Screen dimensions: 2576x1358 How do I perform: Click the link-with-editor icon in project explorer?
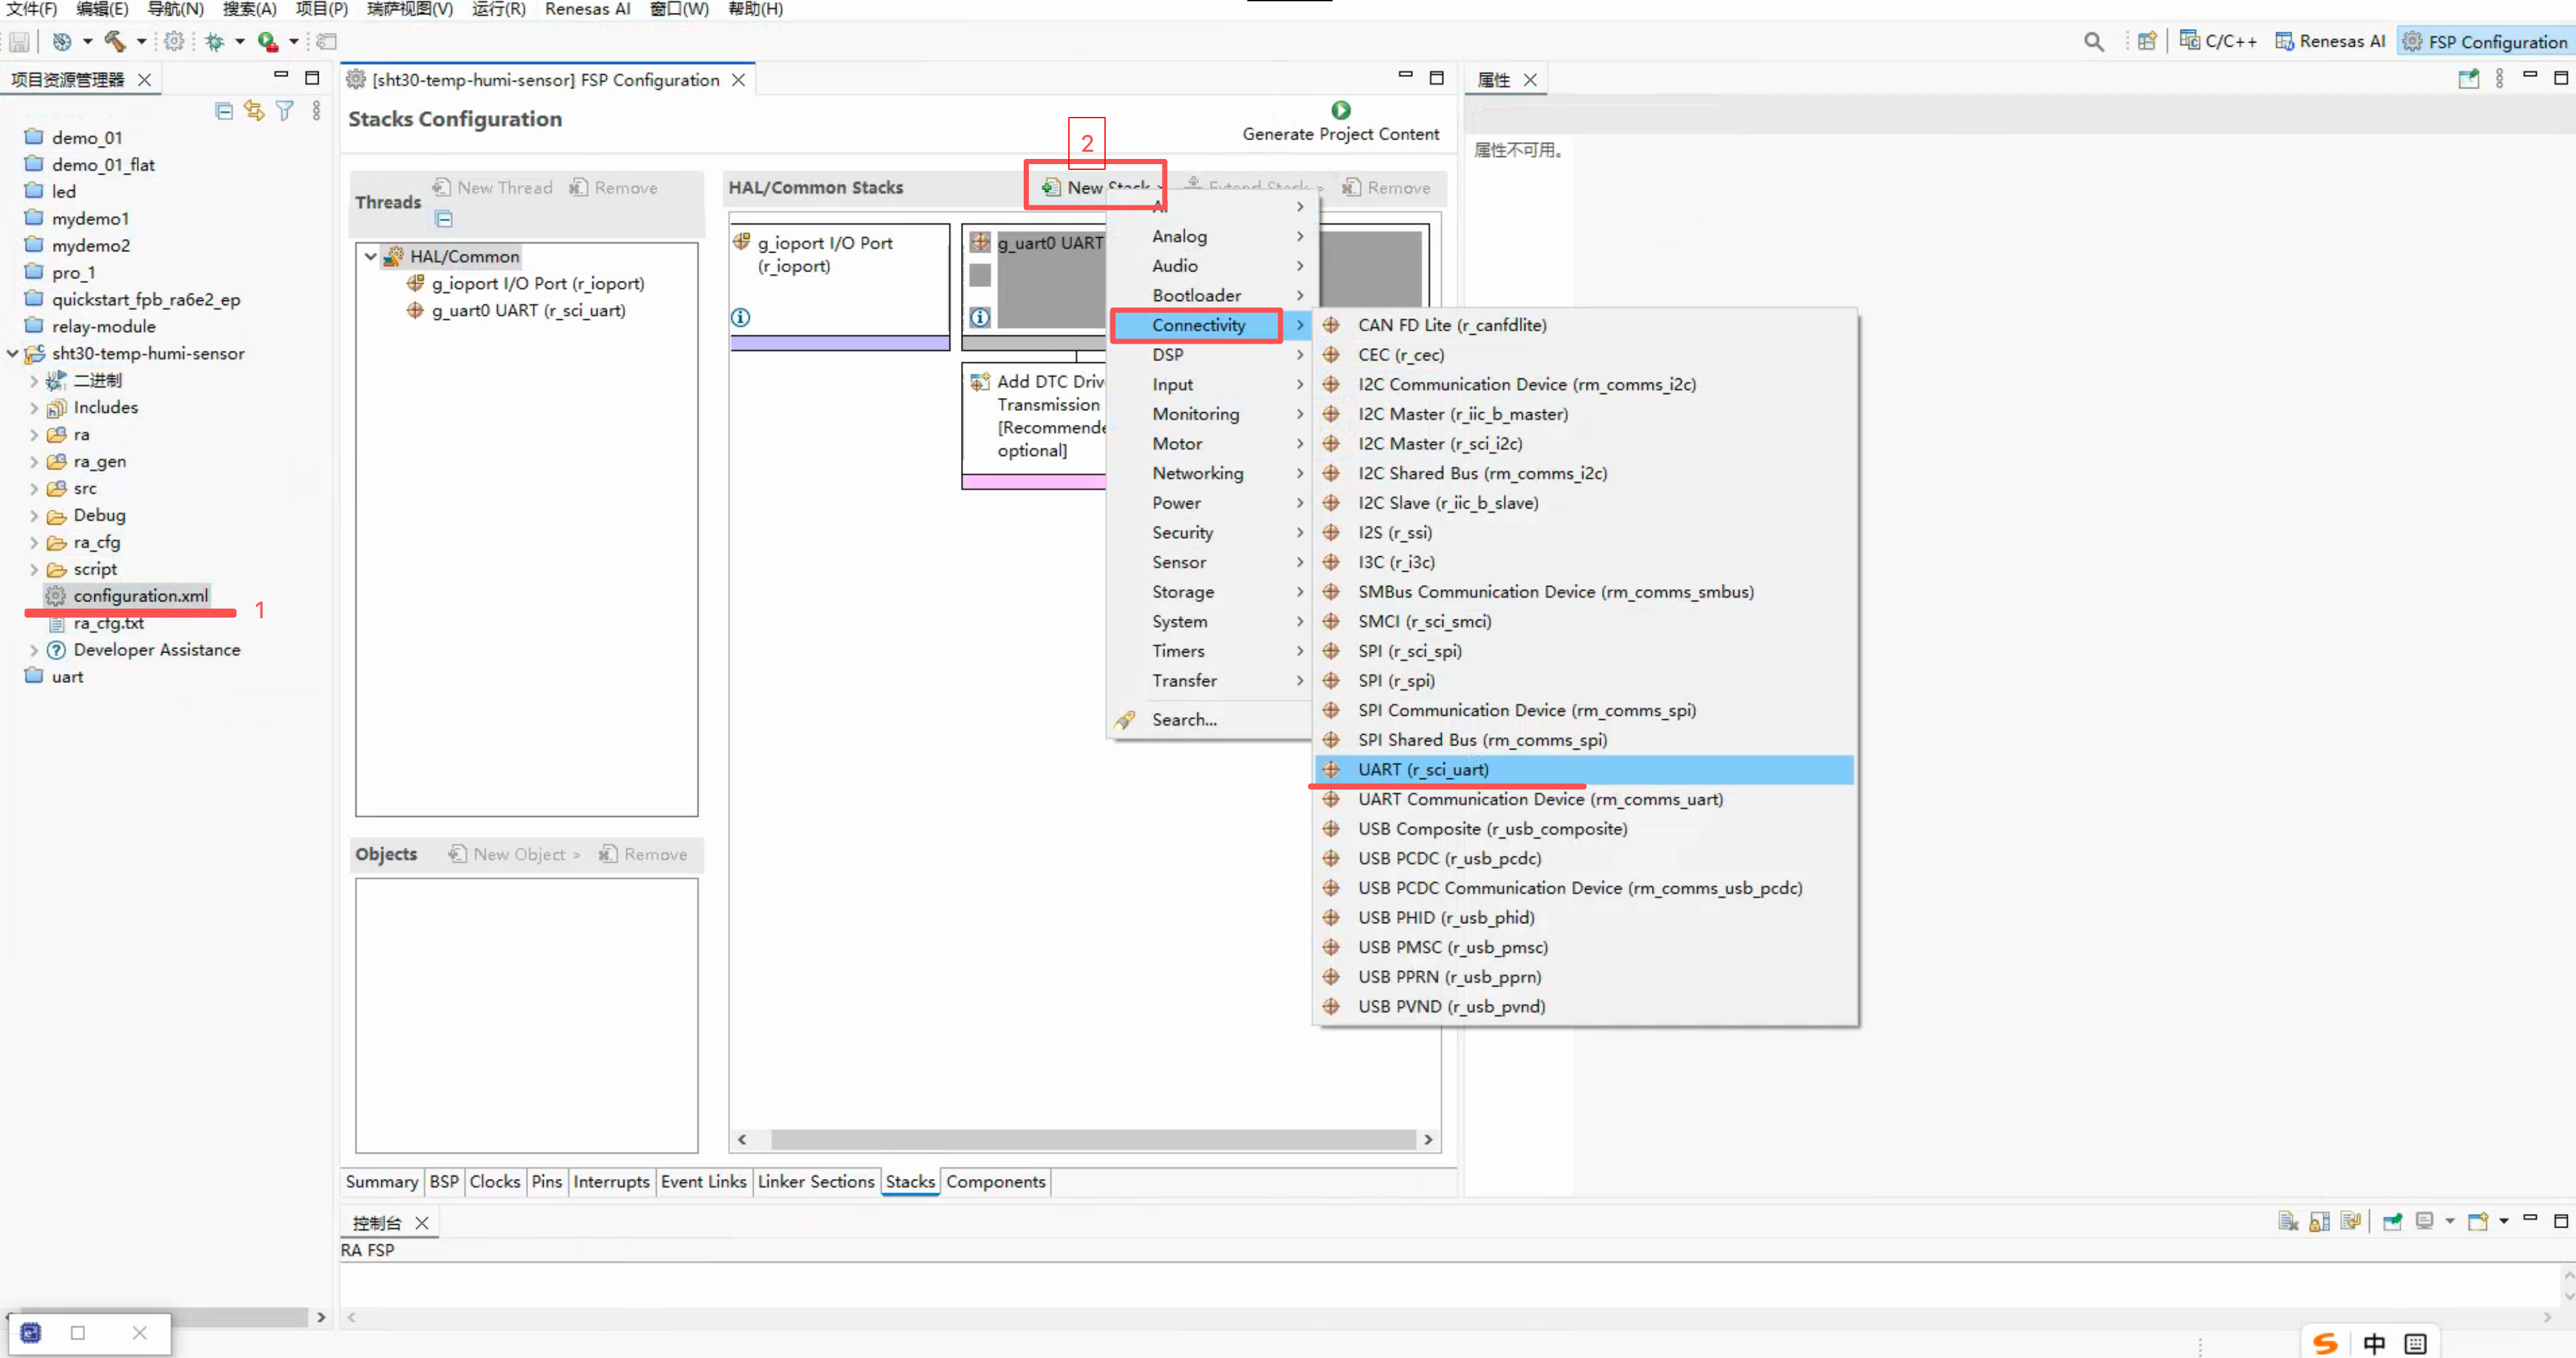(254, 111)
